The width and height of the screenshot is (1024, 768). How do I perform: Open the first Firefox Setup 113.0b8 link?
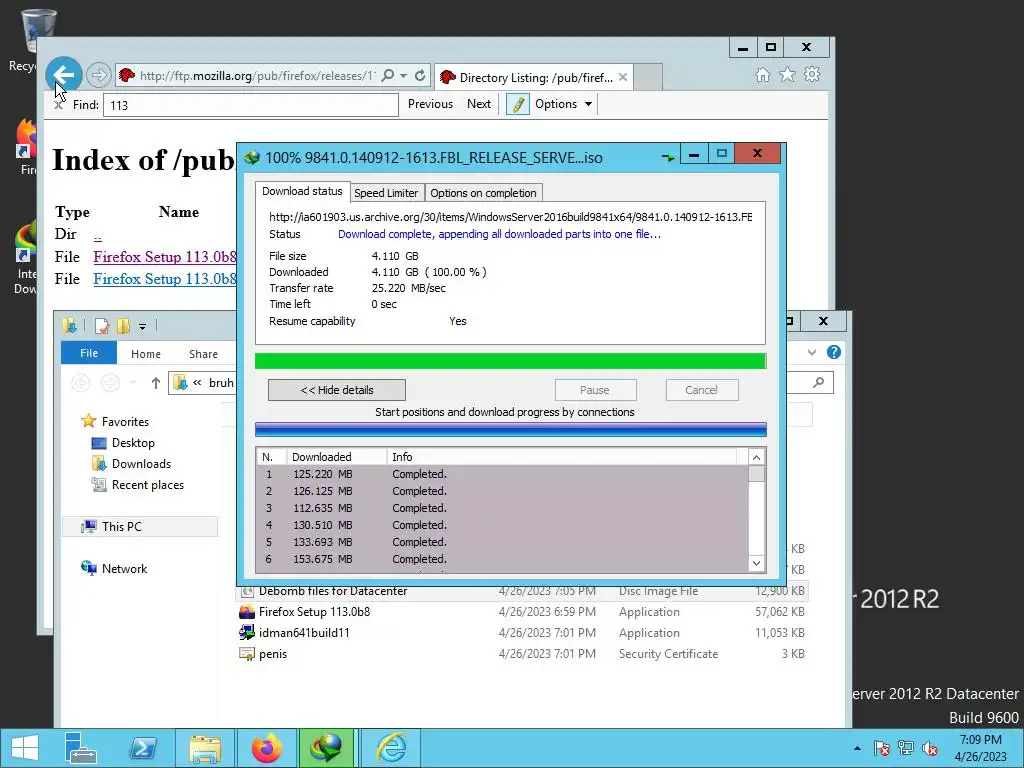click(165, 257)
